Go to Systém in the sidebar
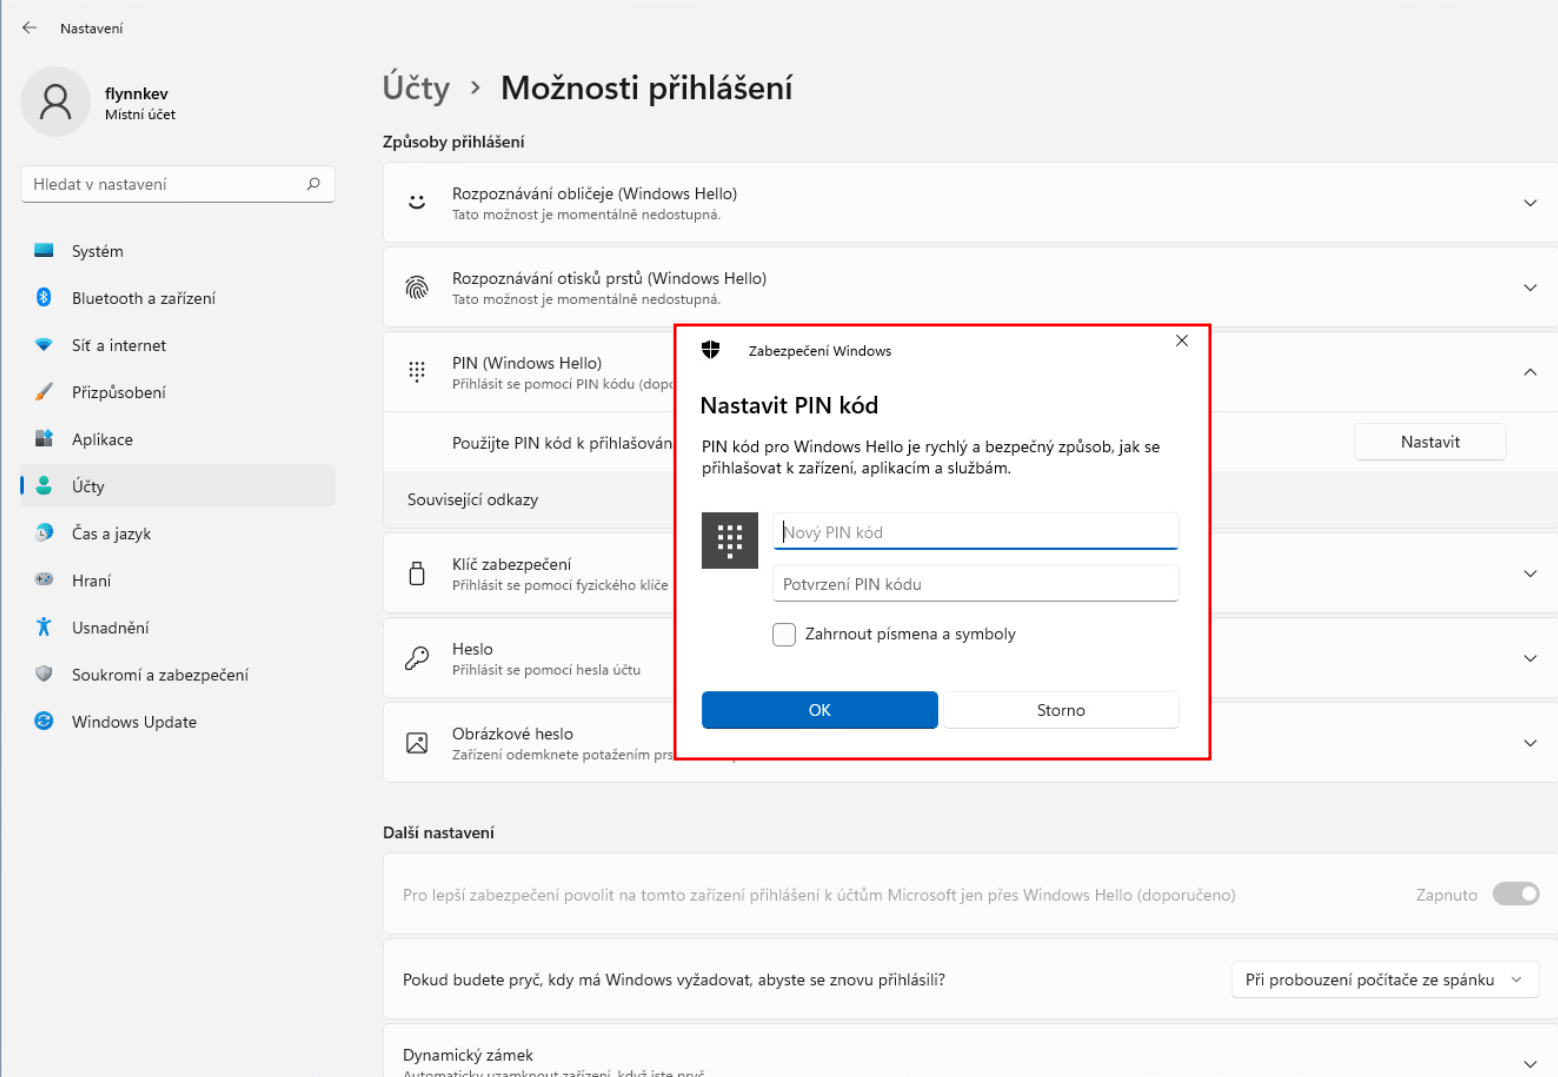Viewport: 1558px width, 1077px height. coord(97,251)
